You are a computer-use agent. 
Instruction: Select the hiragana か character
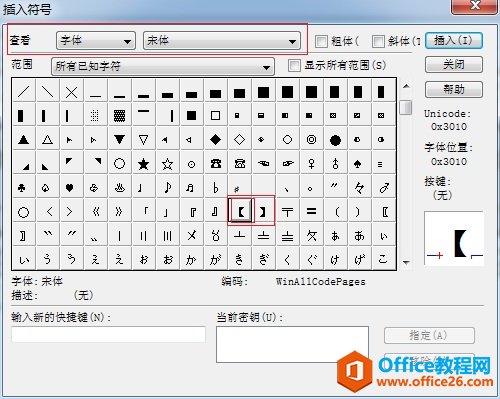click(191, 259)
